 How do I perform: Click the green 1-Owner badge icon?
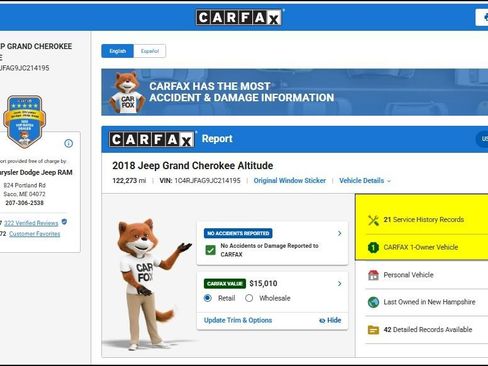[373, 247]
